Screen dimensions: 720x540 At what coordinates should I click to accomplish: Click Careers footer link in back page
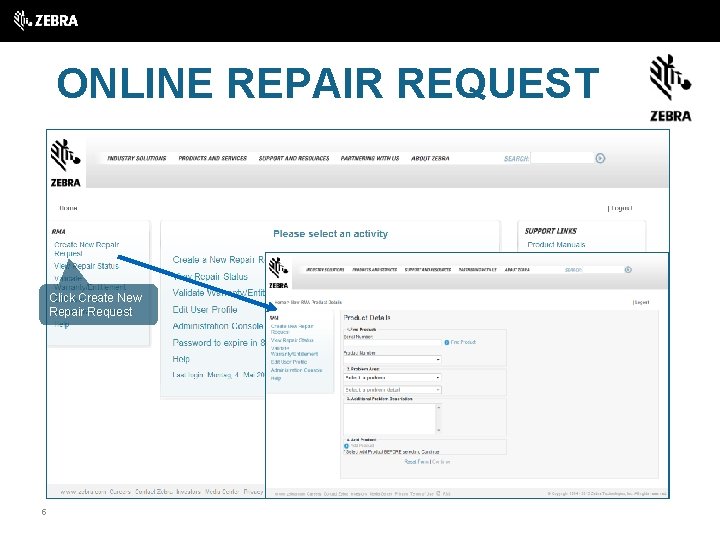tap(120, 491)
